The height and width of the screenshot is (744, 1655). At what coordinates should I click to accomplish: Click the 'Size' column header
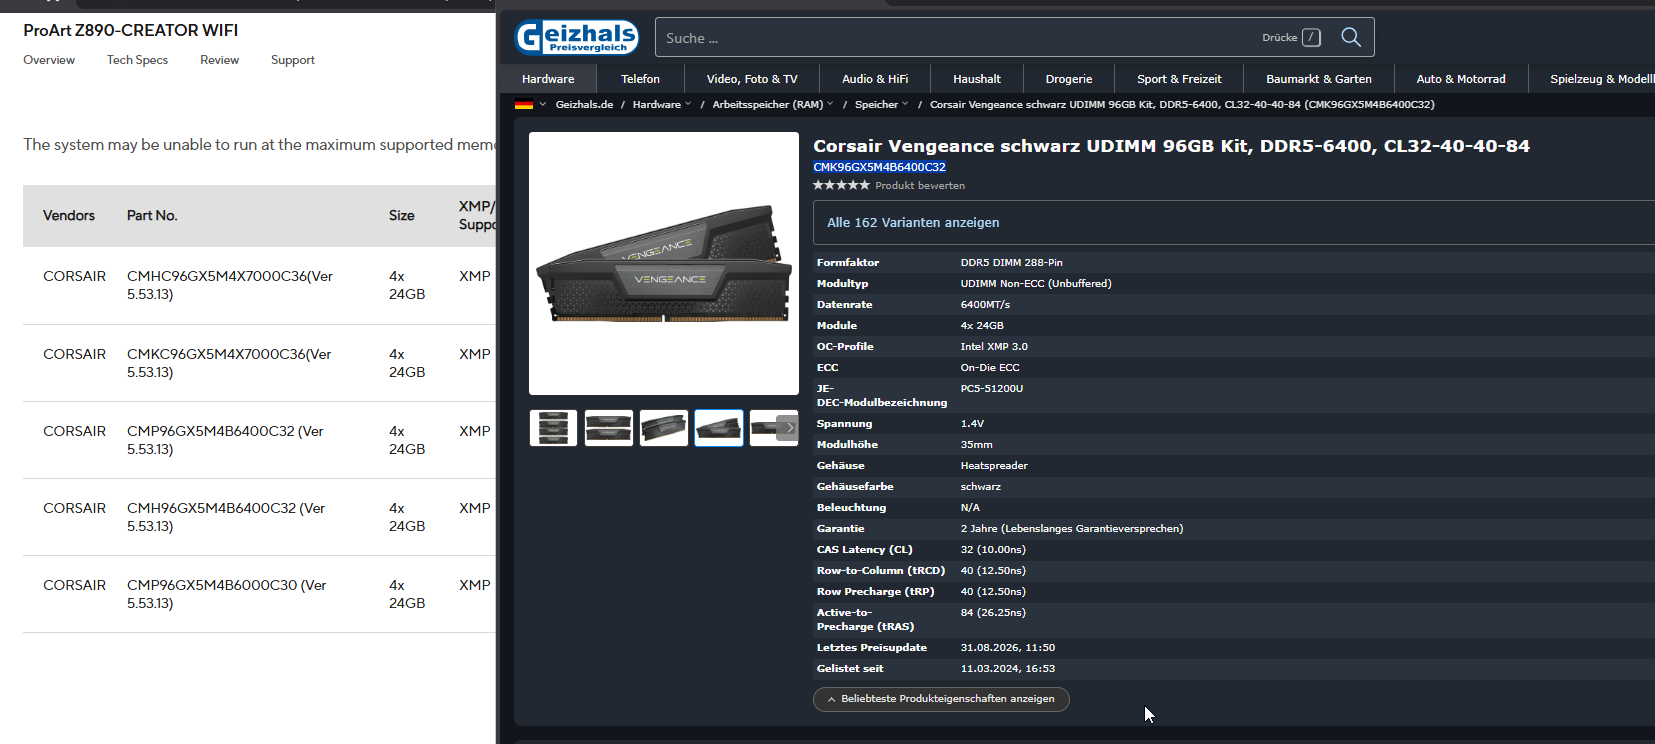402,215
